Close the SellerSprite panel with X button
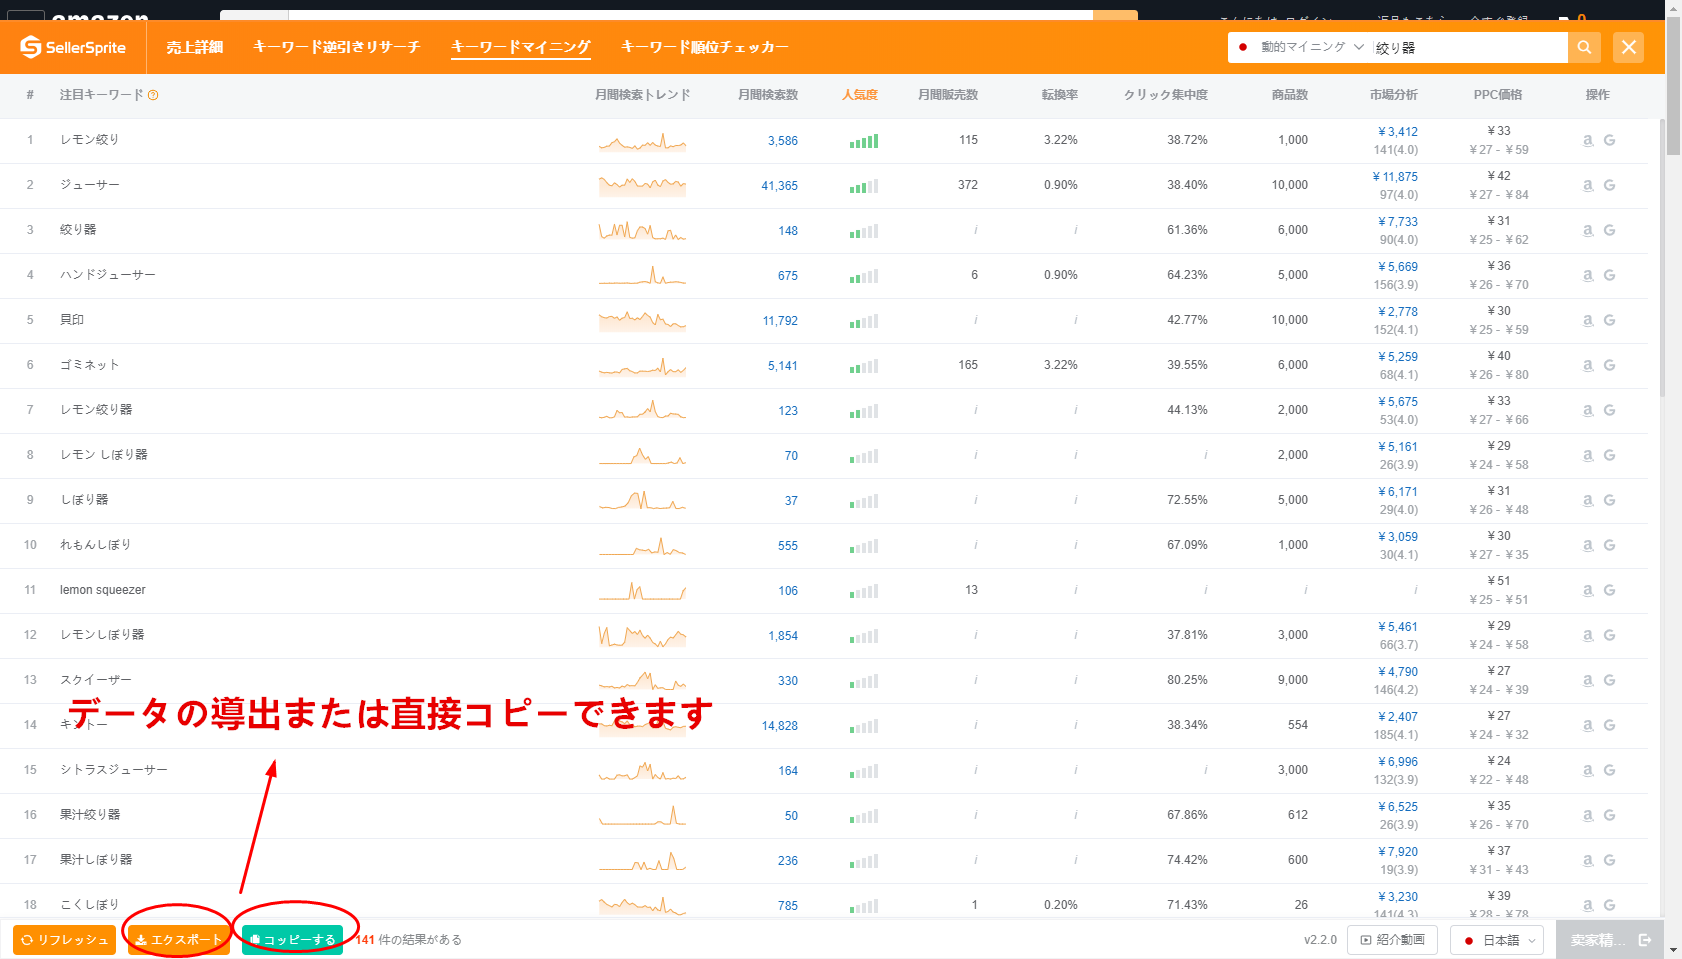The width and height of the screenshot is (1682, 959). [1628, 47]
